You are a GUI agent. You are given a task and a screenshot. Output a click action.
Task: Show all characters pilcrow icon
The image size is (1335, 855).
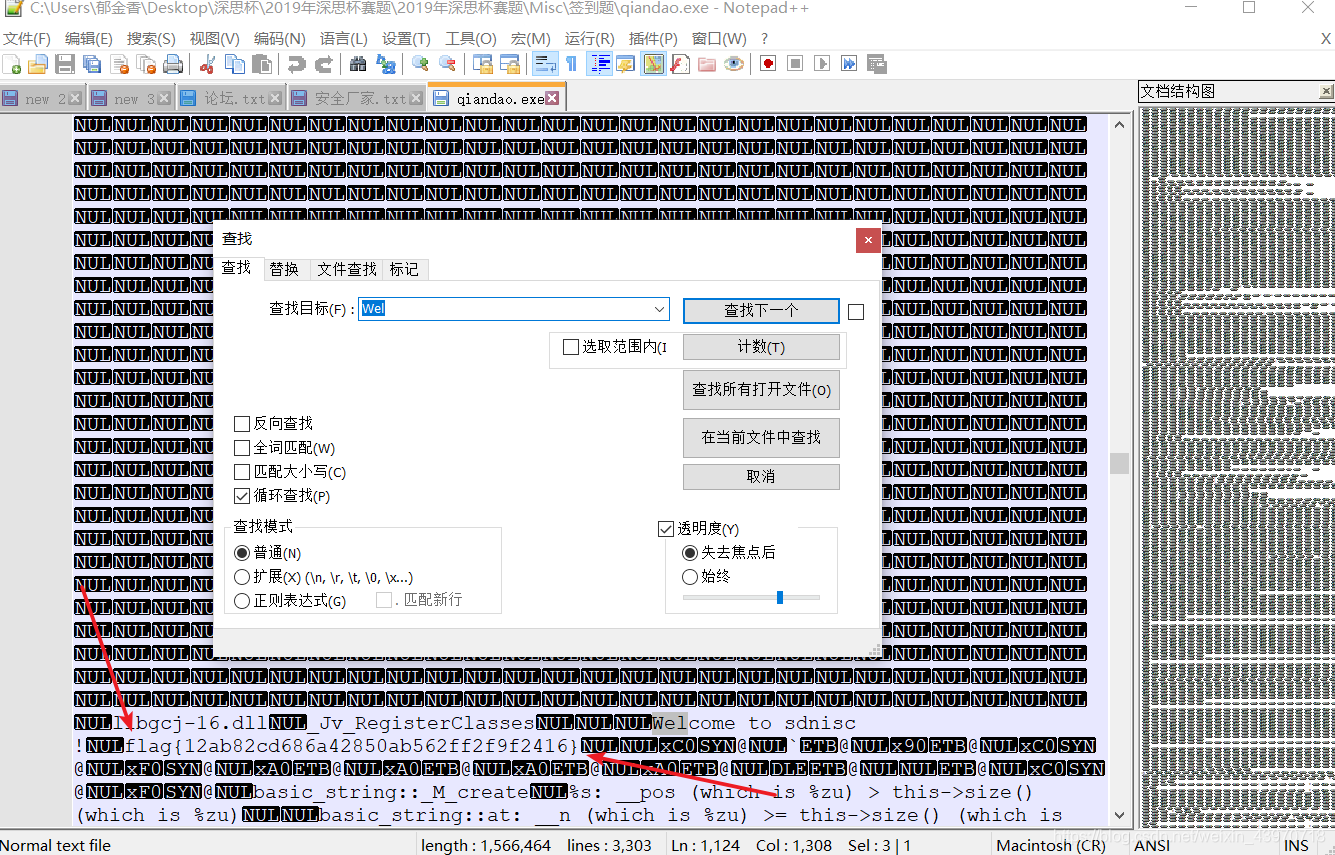[571, 64]
